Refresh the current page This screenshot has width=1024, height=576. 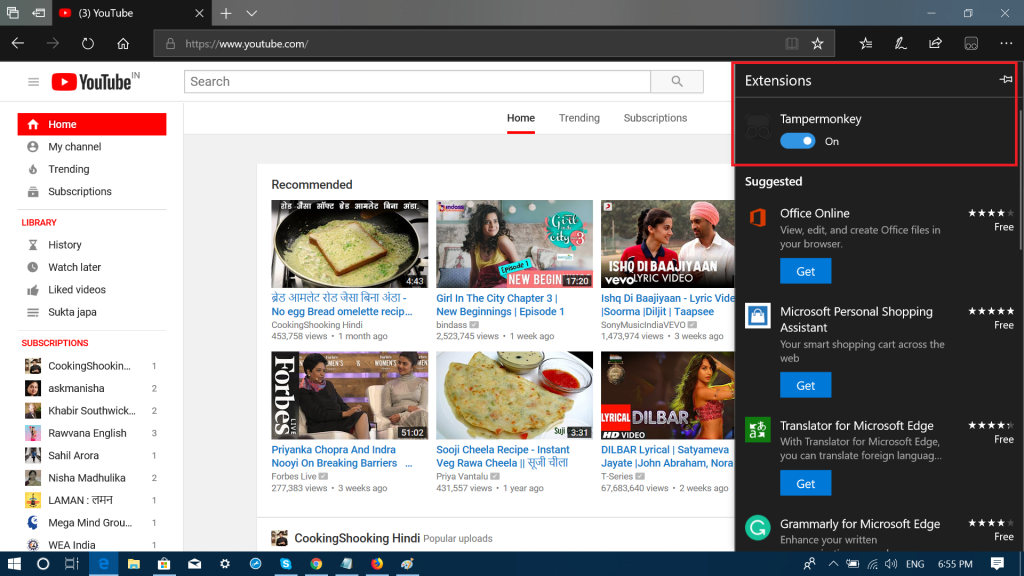click(x=88, y=44)
